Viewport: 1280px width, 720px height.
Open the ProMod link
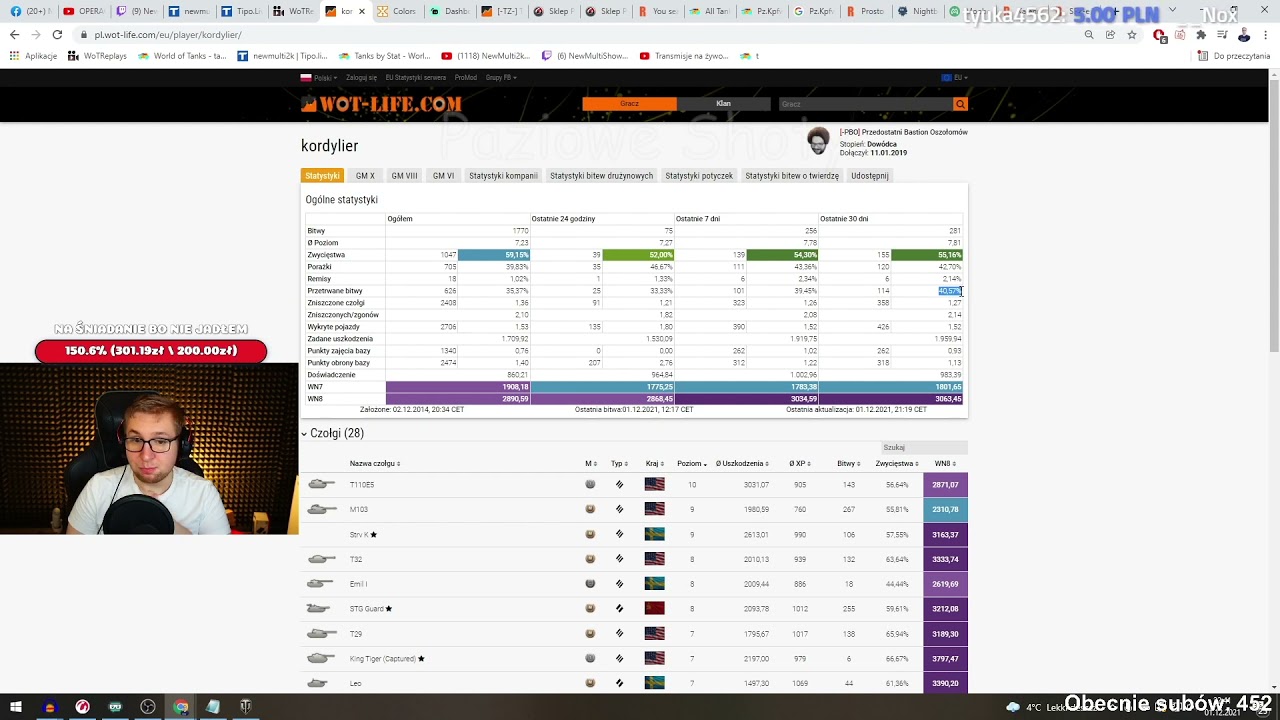click(x=466, y=77)
